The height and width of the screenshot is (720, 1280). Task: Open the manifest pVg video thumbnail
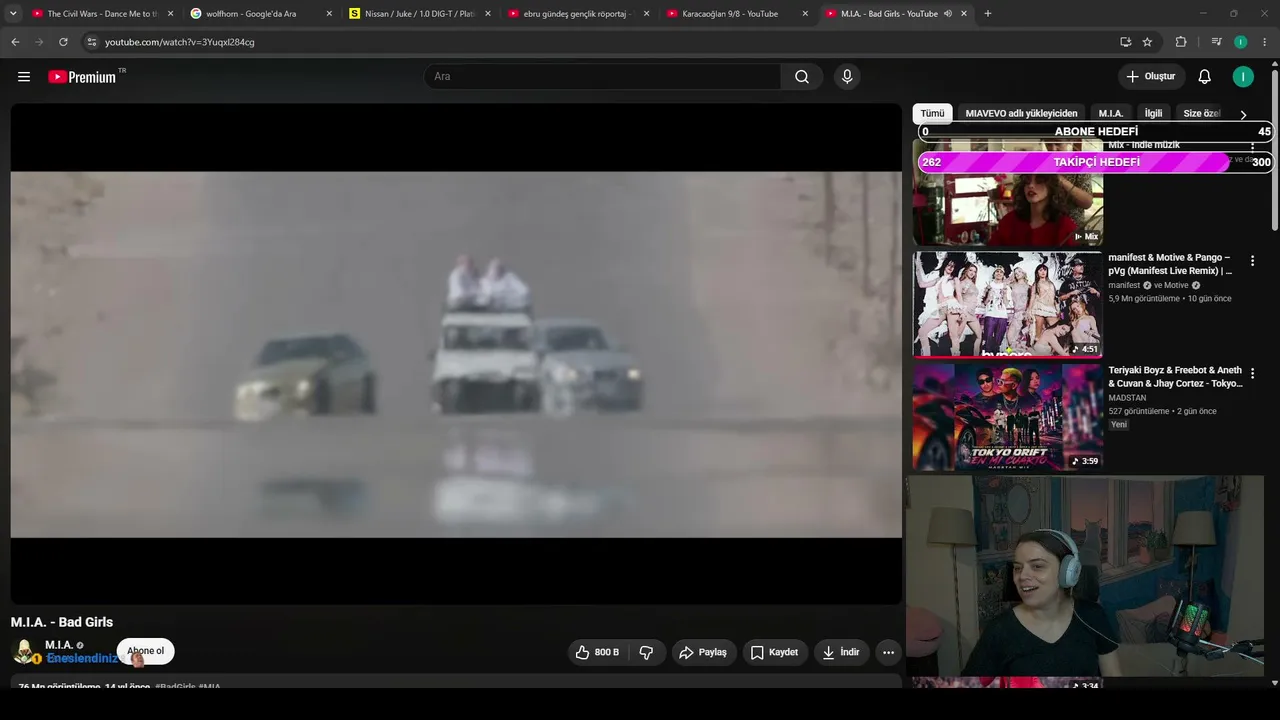1008,304
